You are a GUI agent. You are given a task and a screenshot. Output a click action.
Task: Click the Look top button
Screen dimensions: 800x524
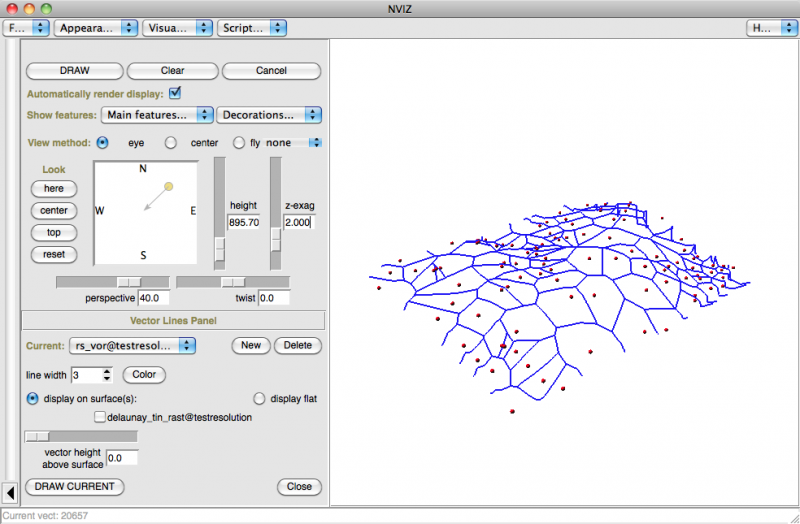[54, 232]
